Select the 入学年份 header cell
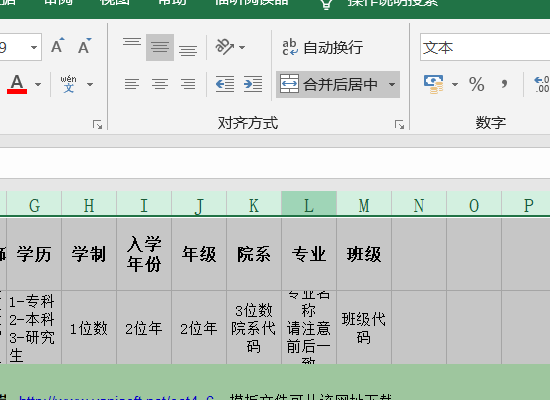Image resolution: width=550 pixels, height=400 pixels. tap(144, 254)
